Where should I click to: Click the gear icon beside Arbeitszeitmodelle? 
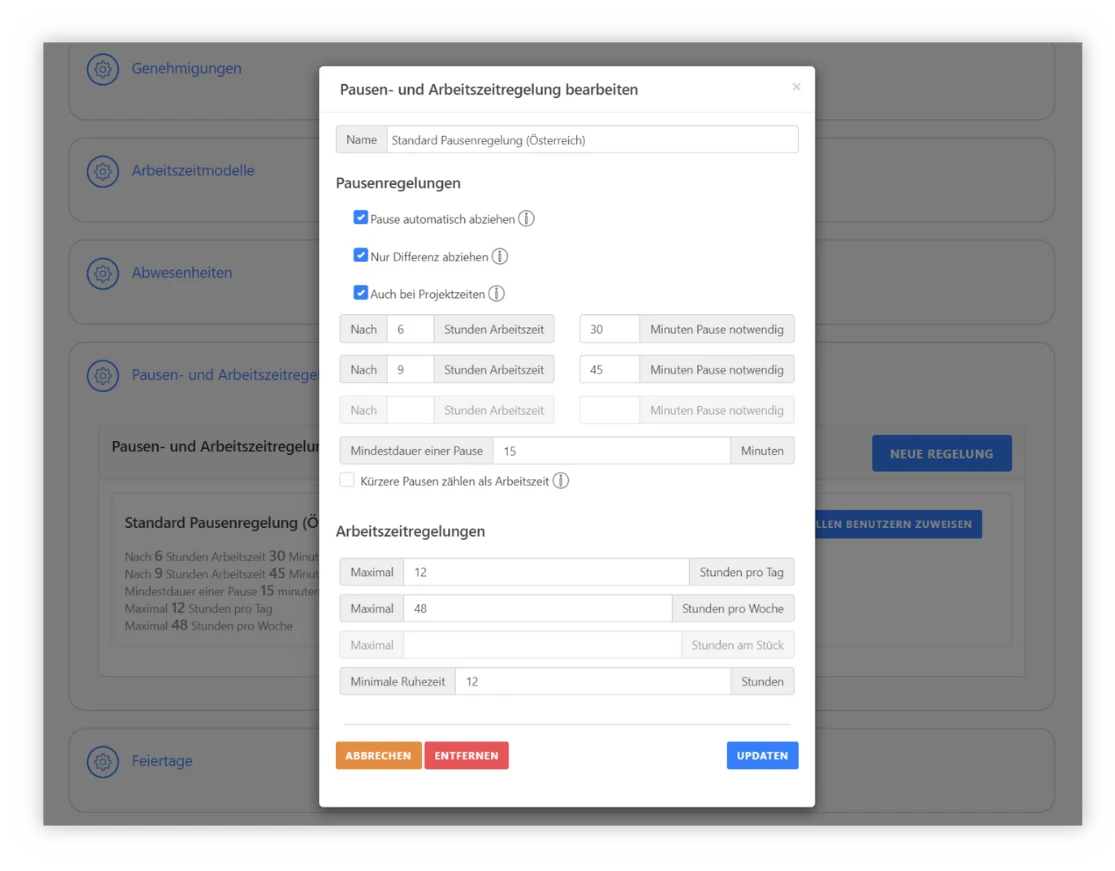(102, 171)
